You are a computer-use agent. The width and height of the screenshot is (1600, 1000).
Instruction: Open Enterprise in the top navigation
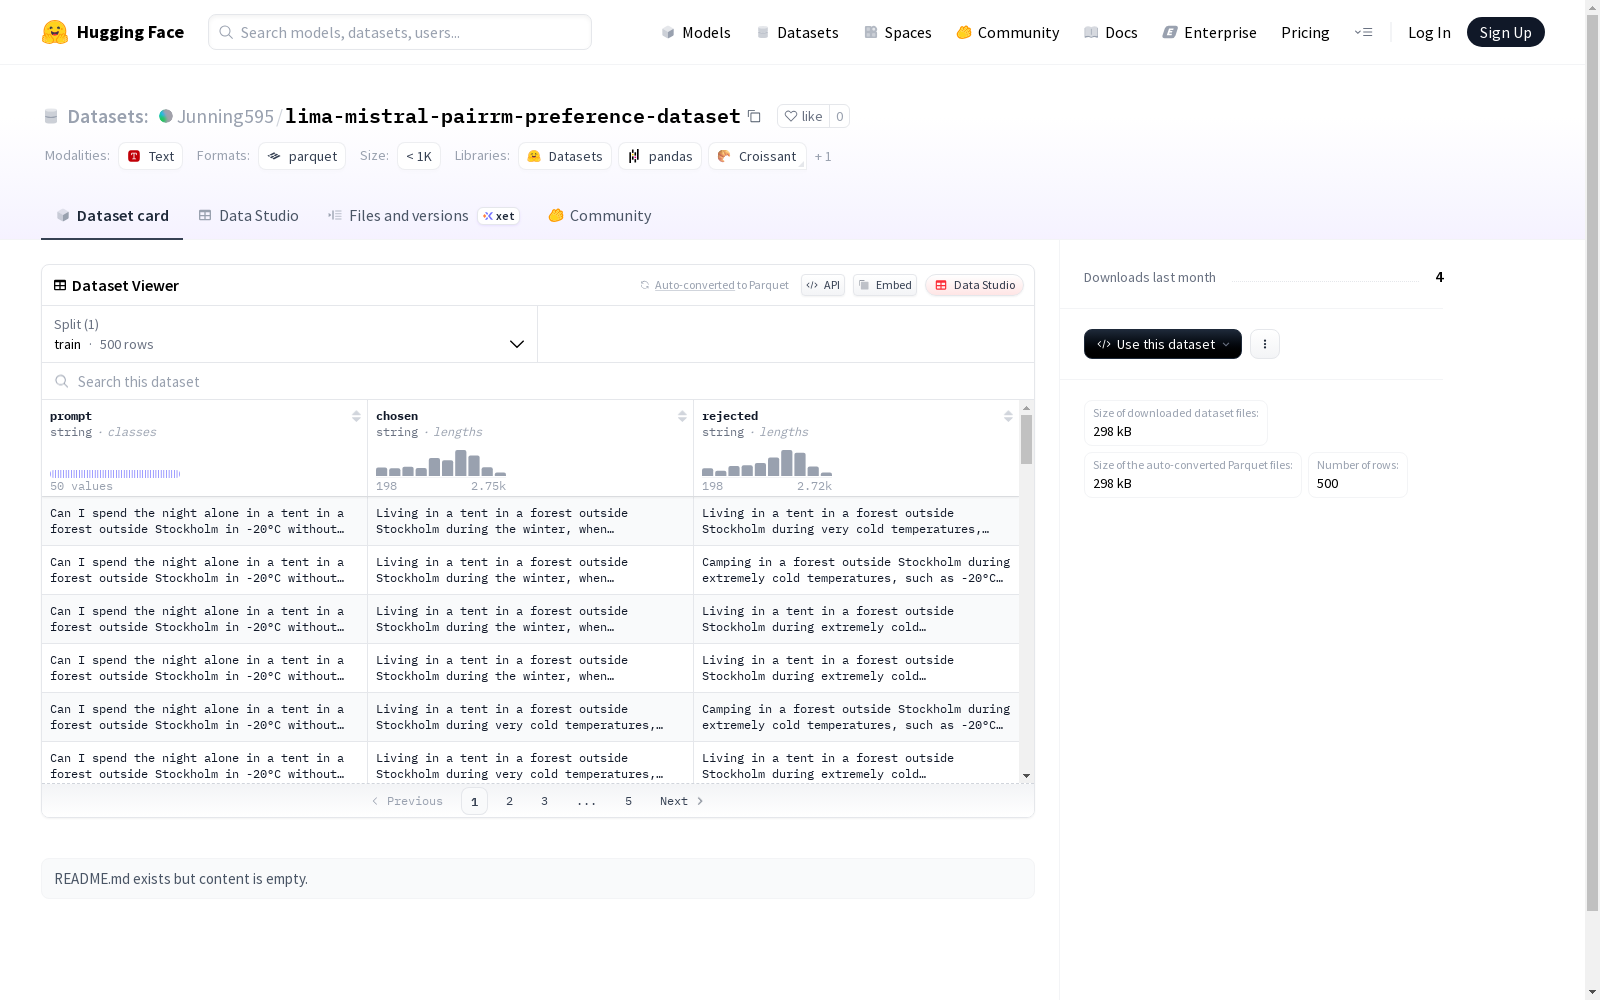[x=1210, y=32]
